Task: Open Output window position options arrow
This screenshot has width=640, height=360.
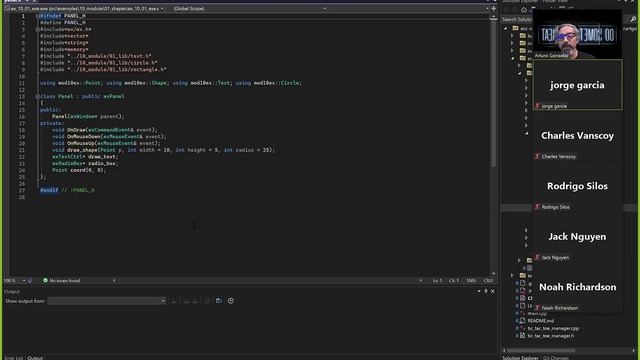Action: click(479, 291)
